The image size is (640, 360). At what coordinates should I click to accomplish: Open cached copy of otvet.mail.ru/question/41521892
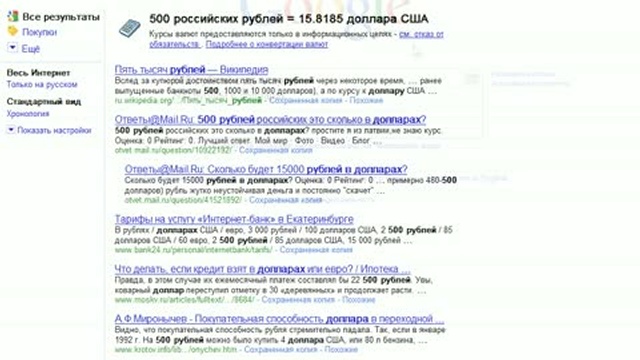click(x=286, y=200)
